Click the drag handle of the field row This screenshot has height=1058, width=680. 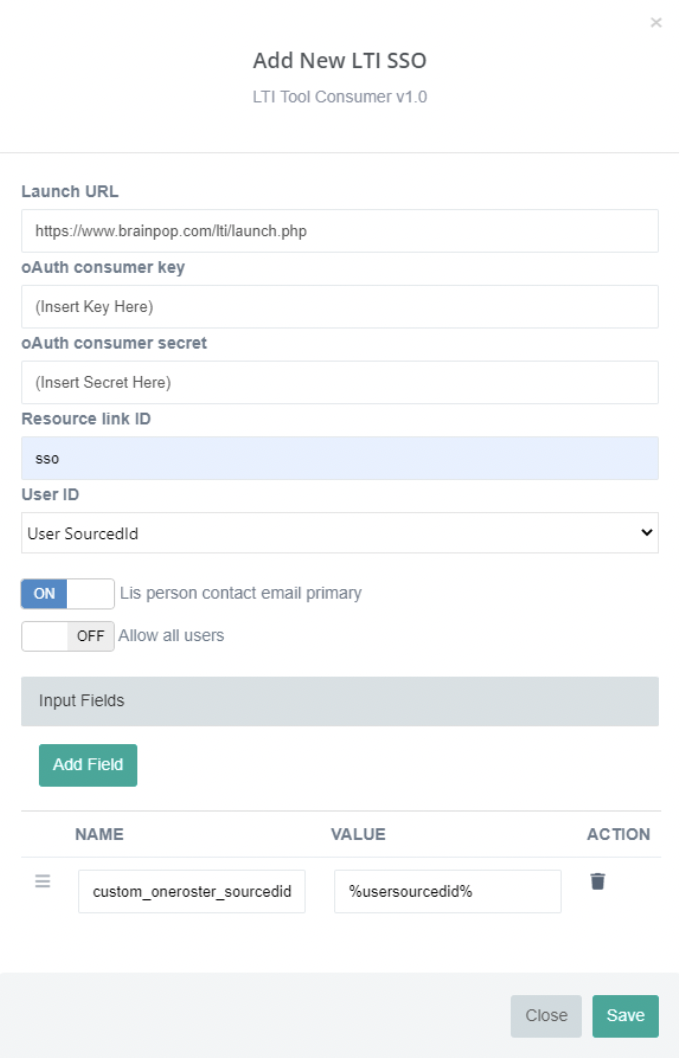point(42,881)
